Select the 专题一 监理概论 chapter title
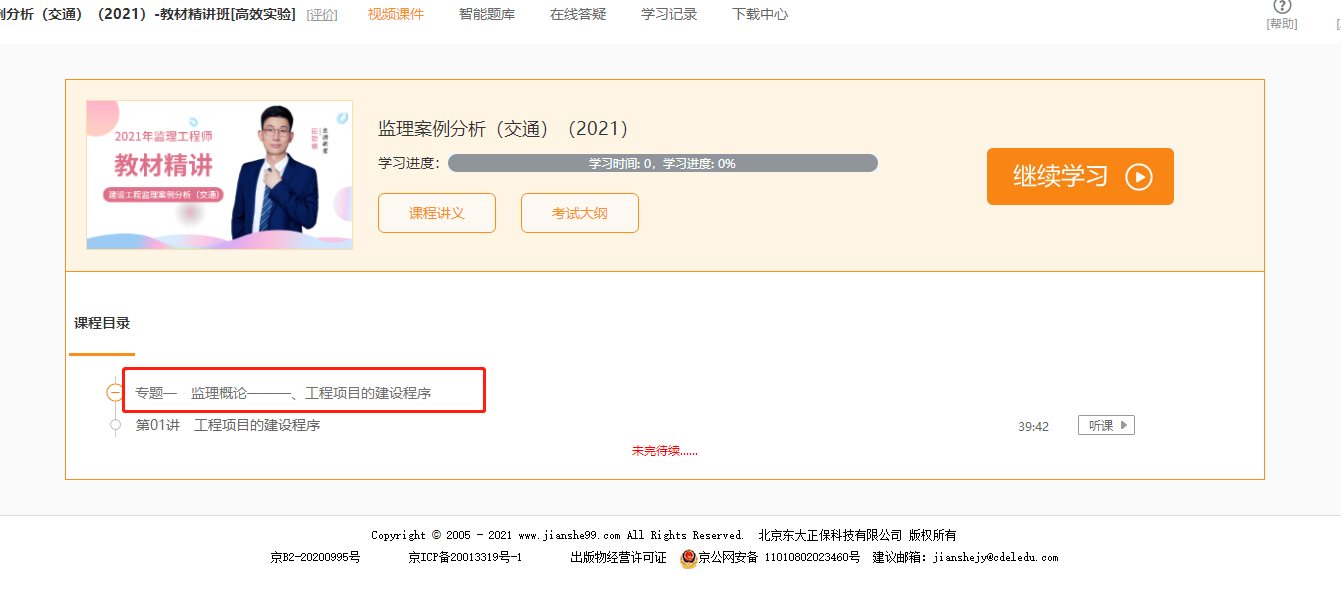1341x616 pixels. 283,393
